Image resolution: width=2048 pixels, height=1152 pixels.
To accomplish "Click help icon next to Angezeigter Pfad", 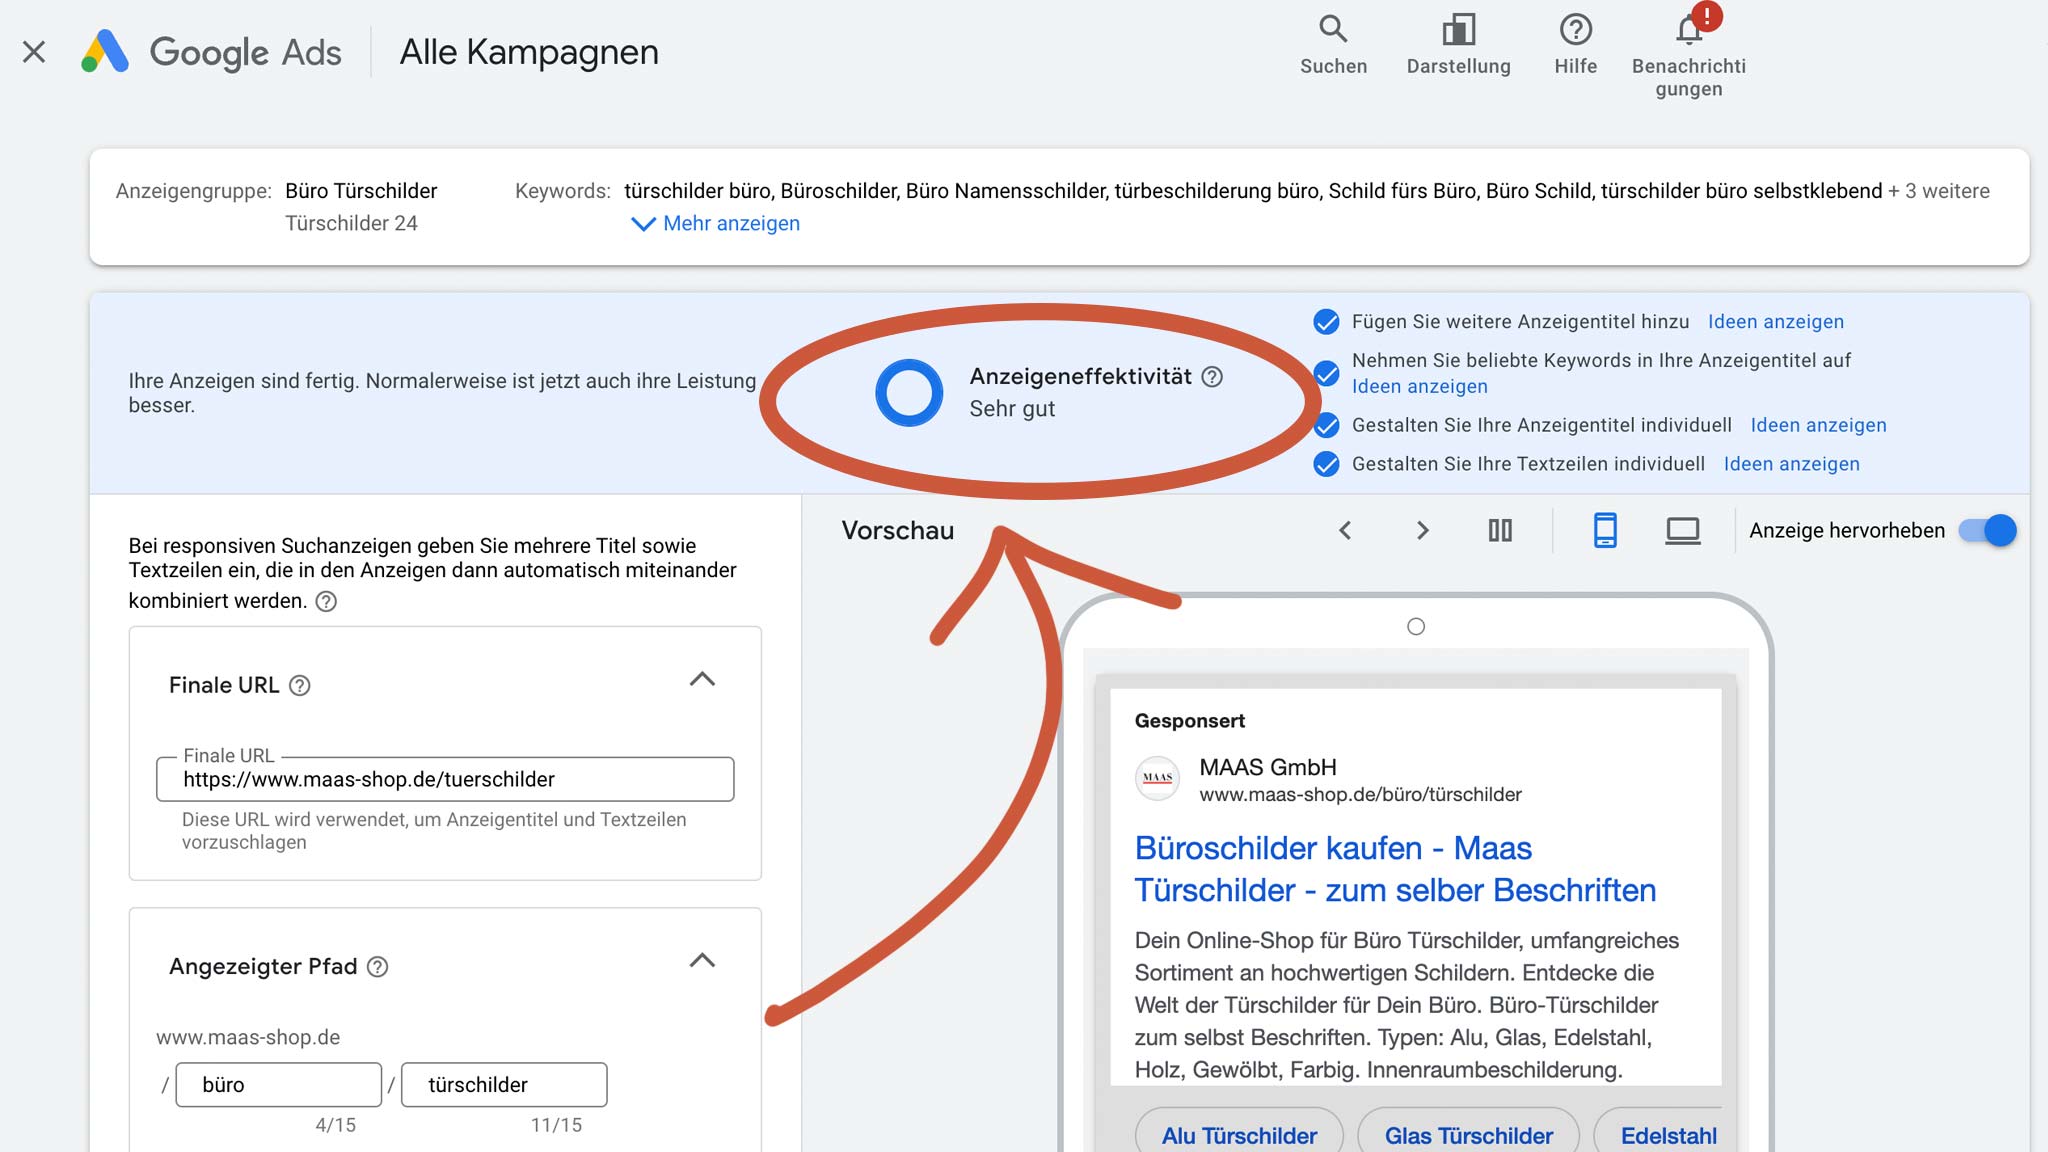I will [377, 967].
